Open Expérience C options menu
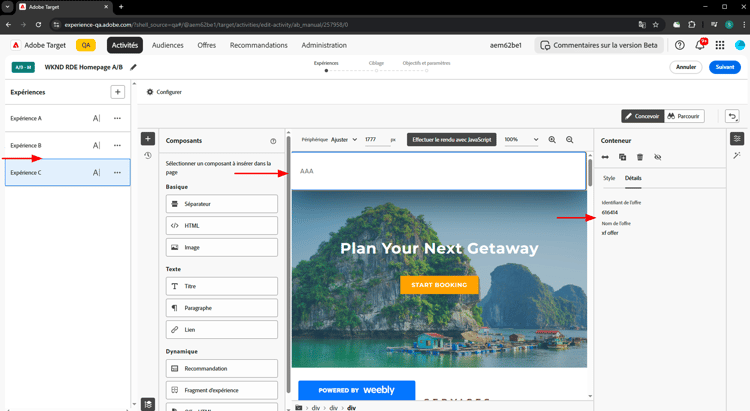 pyautogui.click(x=117, y=173)
